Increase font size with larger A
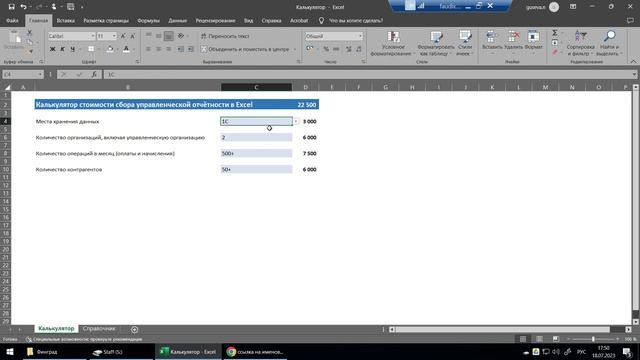Image resolution: width=640 pixels, height=360 pixels. [123, 36]
